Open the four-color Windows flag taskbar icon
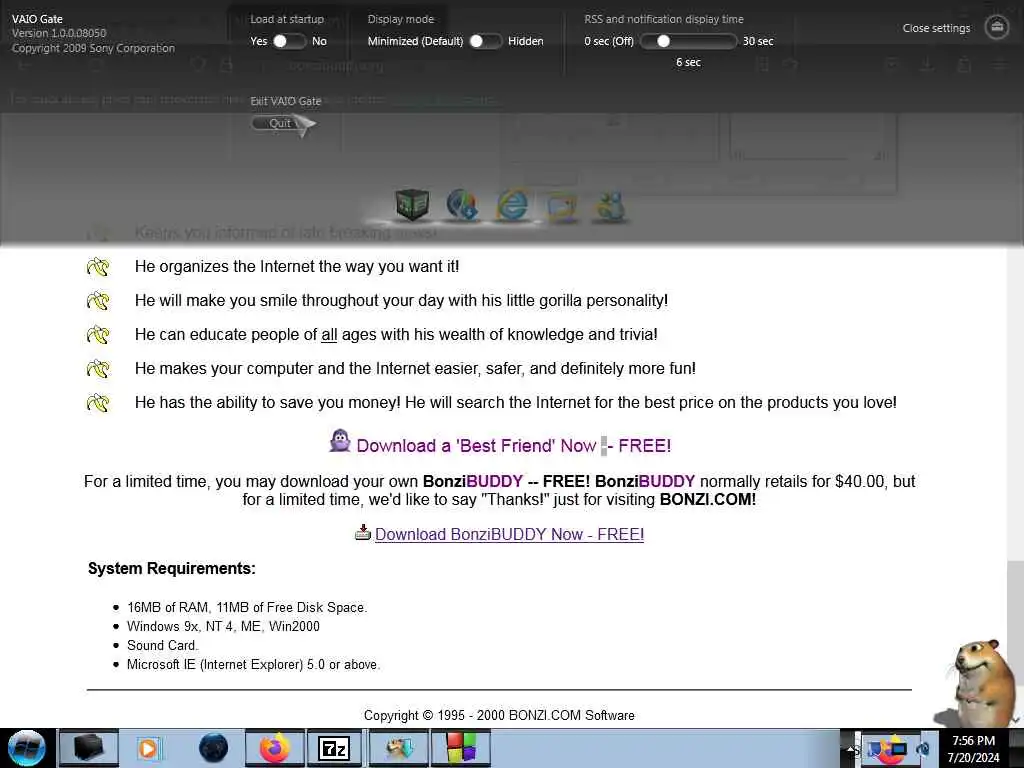 pyautogui.click(x=461, y=748)
